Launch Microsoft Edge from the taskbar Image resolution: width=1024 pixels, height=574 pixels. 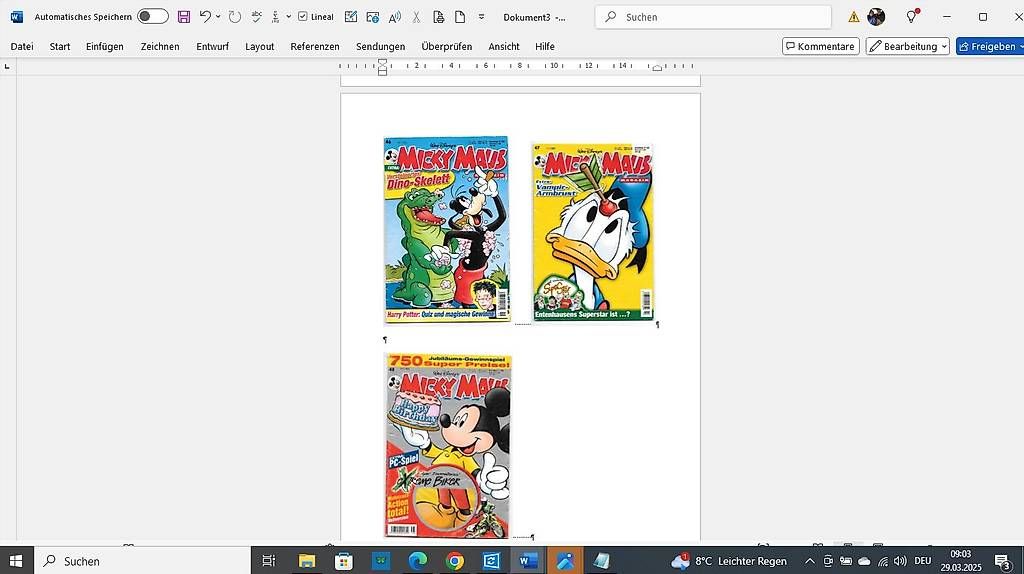pyautogui.click(x=417, y=561)
